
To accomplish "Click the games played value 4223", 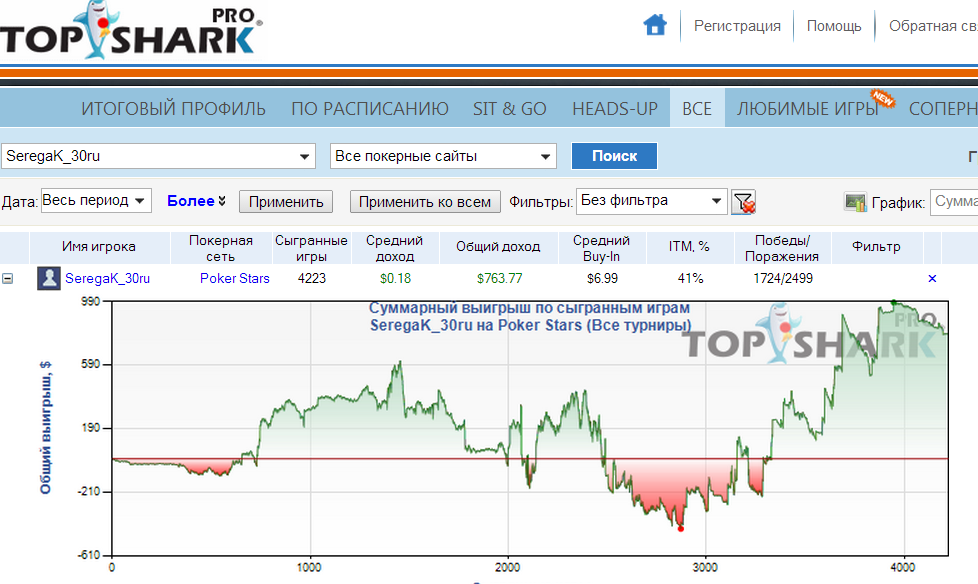I will [311, 278].
